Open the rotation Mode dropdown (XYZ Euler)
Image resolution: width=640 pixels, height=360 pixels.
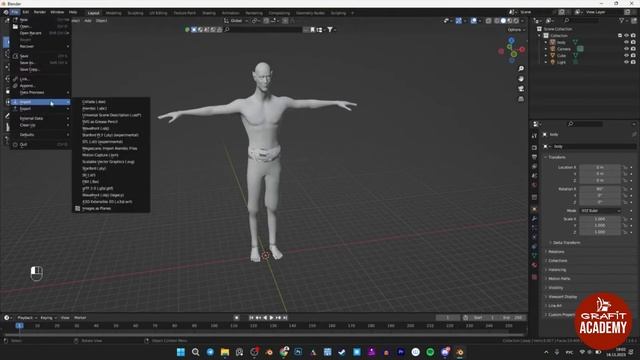point(600,211)
